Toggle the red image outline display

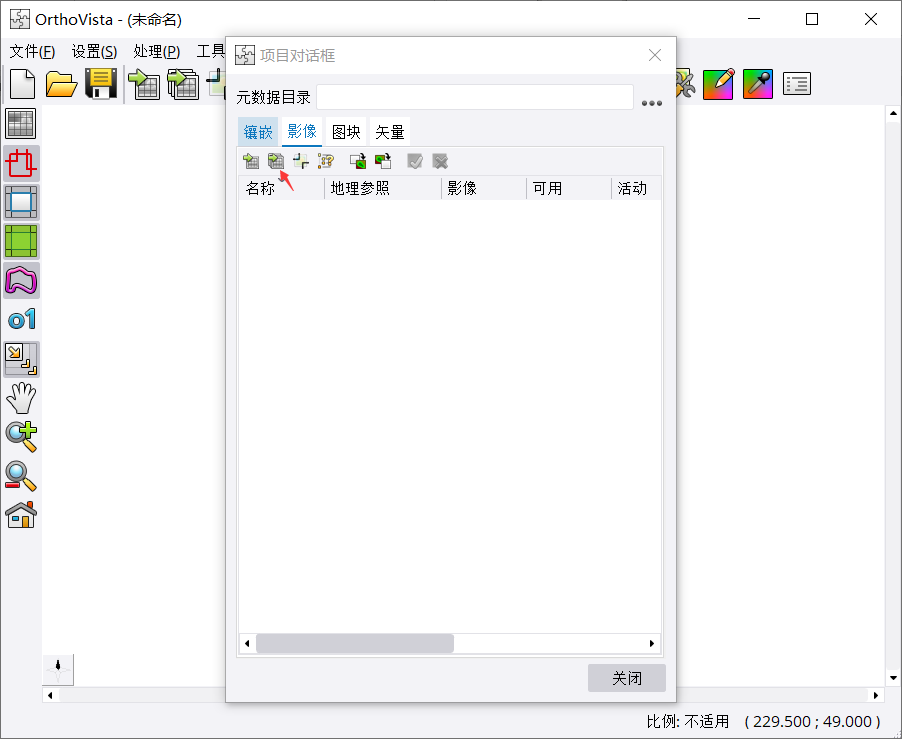click(21, 163)
